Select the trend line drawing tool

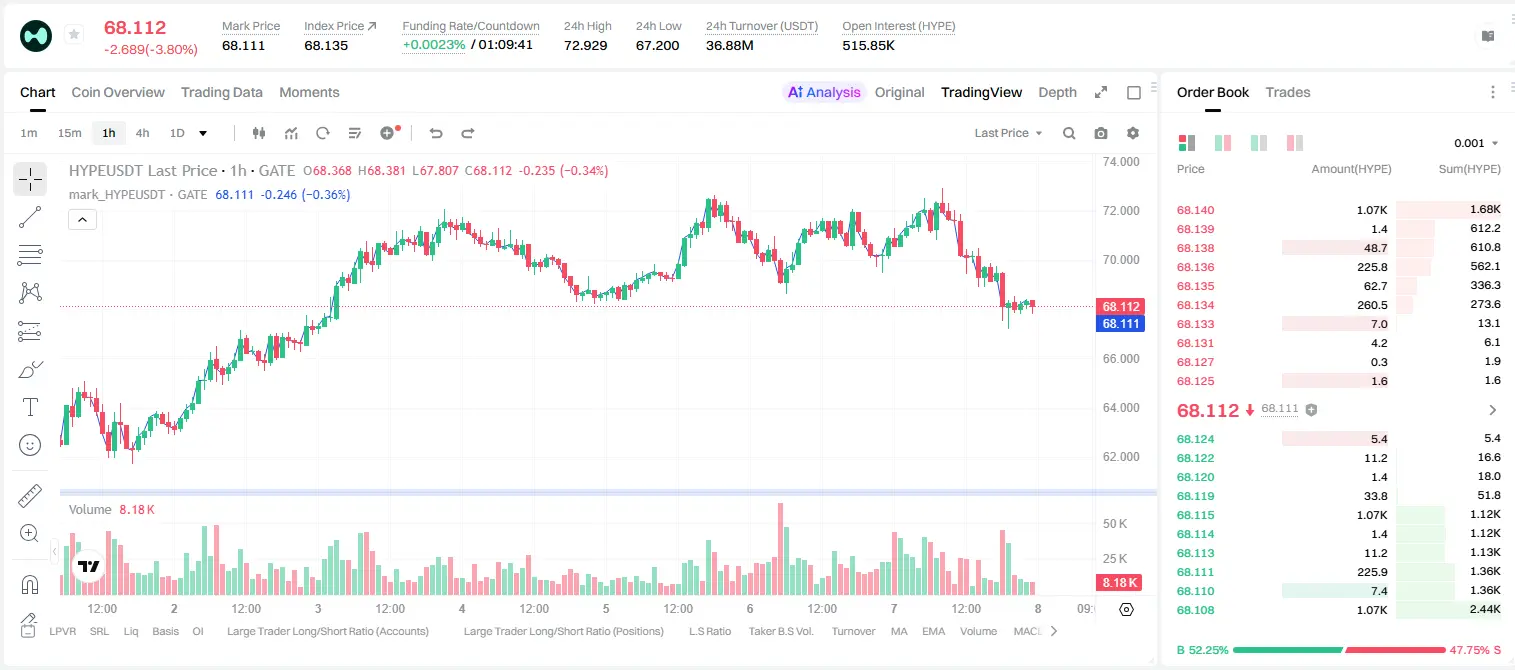[x=30, y=217]
